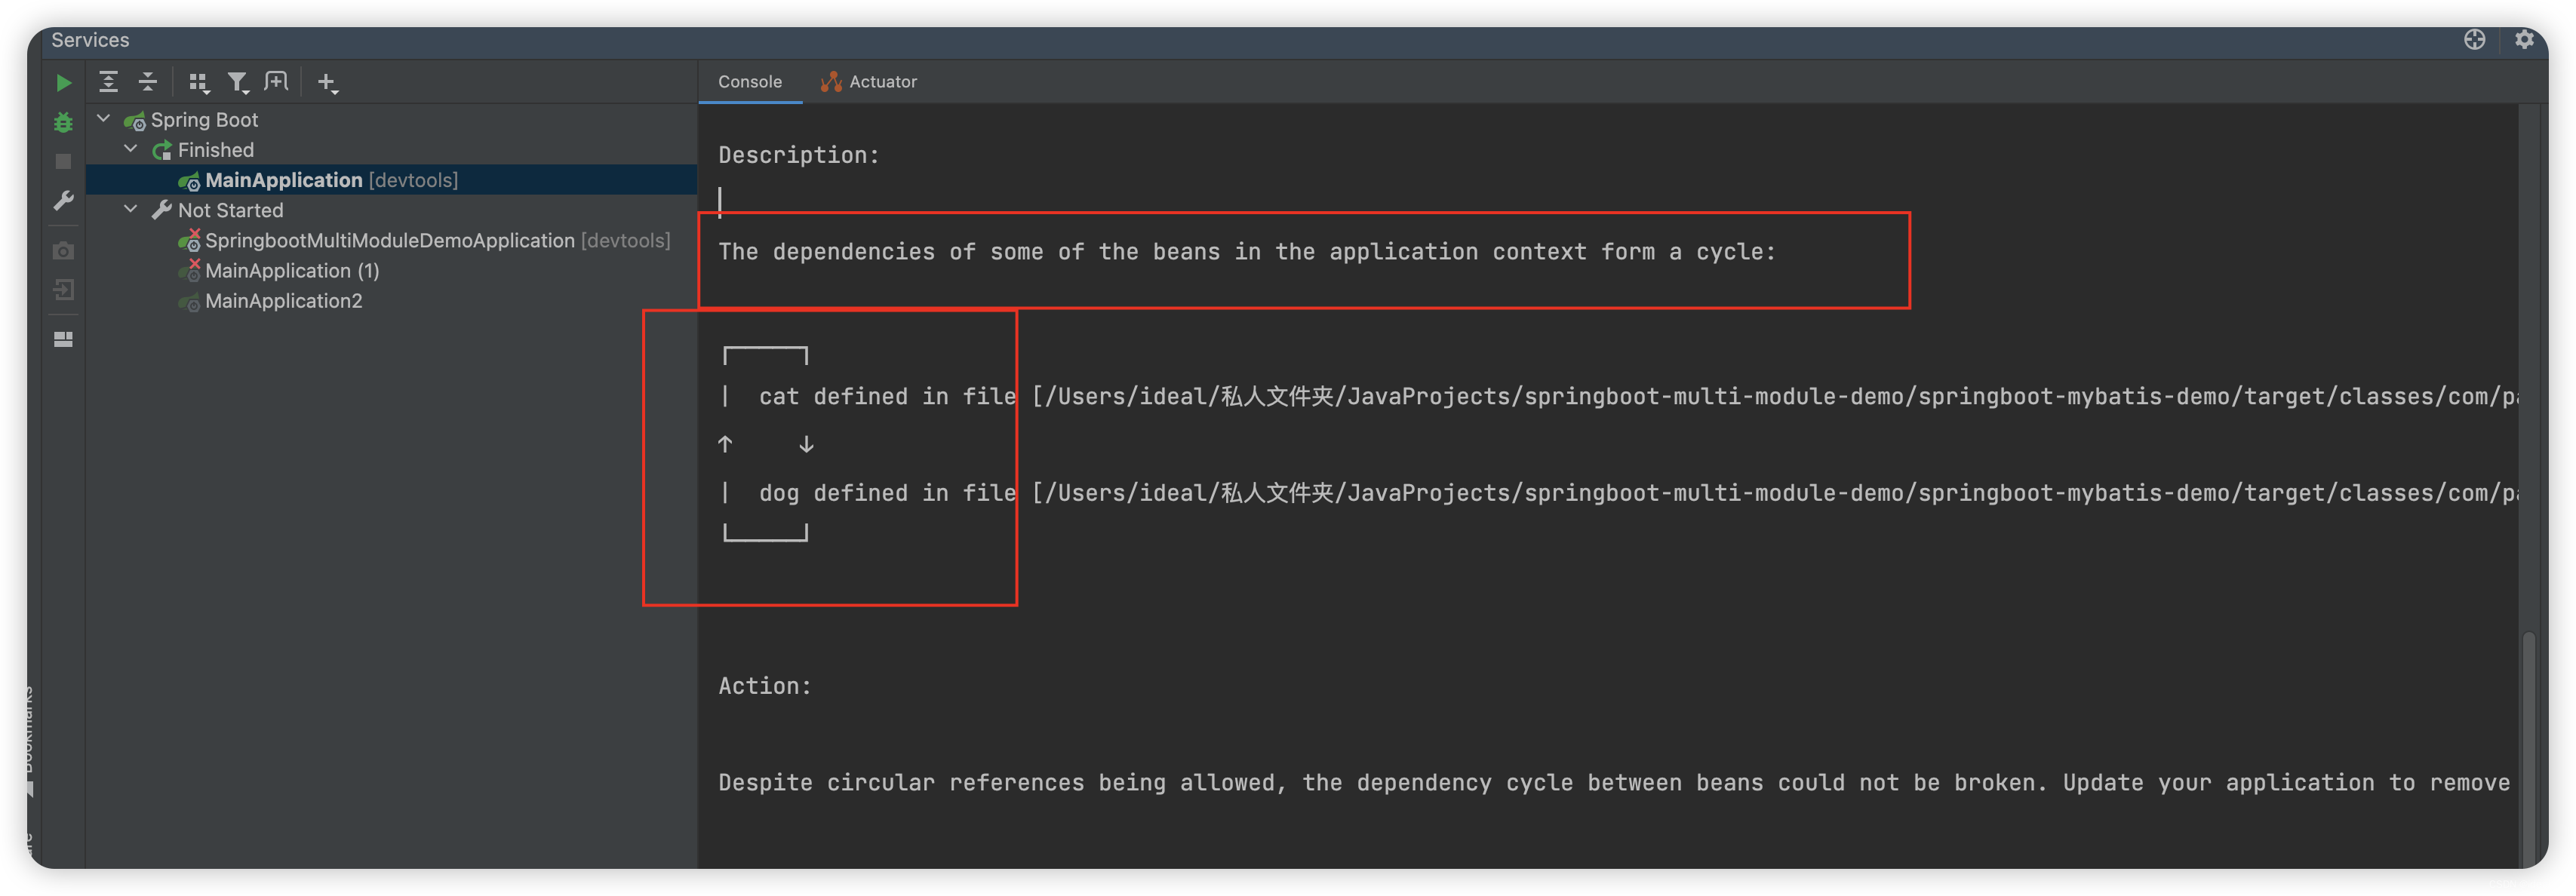Collapse the Spring Boot tree node
Screen dimensions: 2576x896
pyautogui.click(x=103, y=119)
